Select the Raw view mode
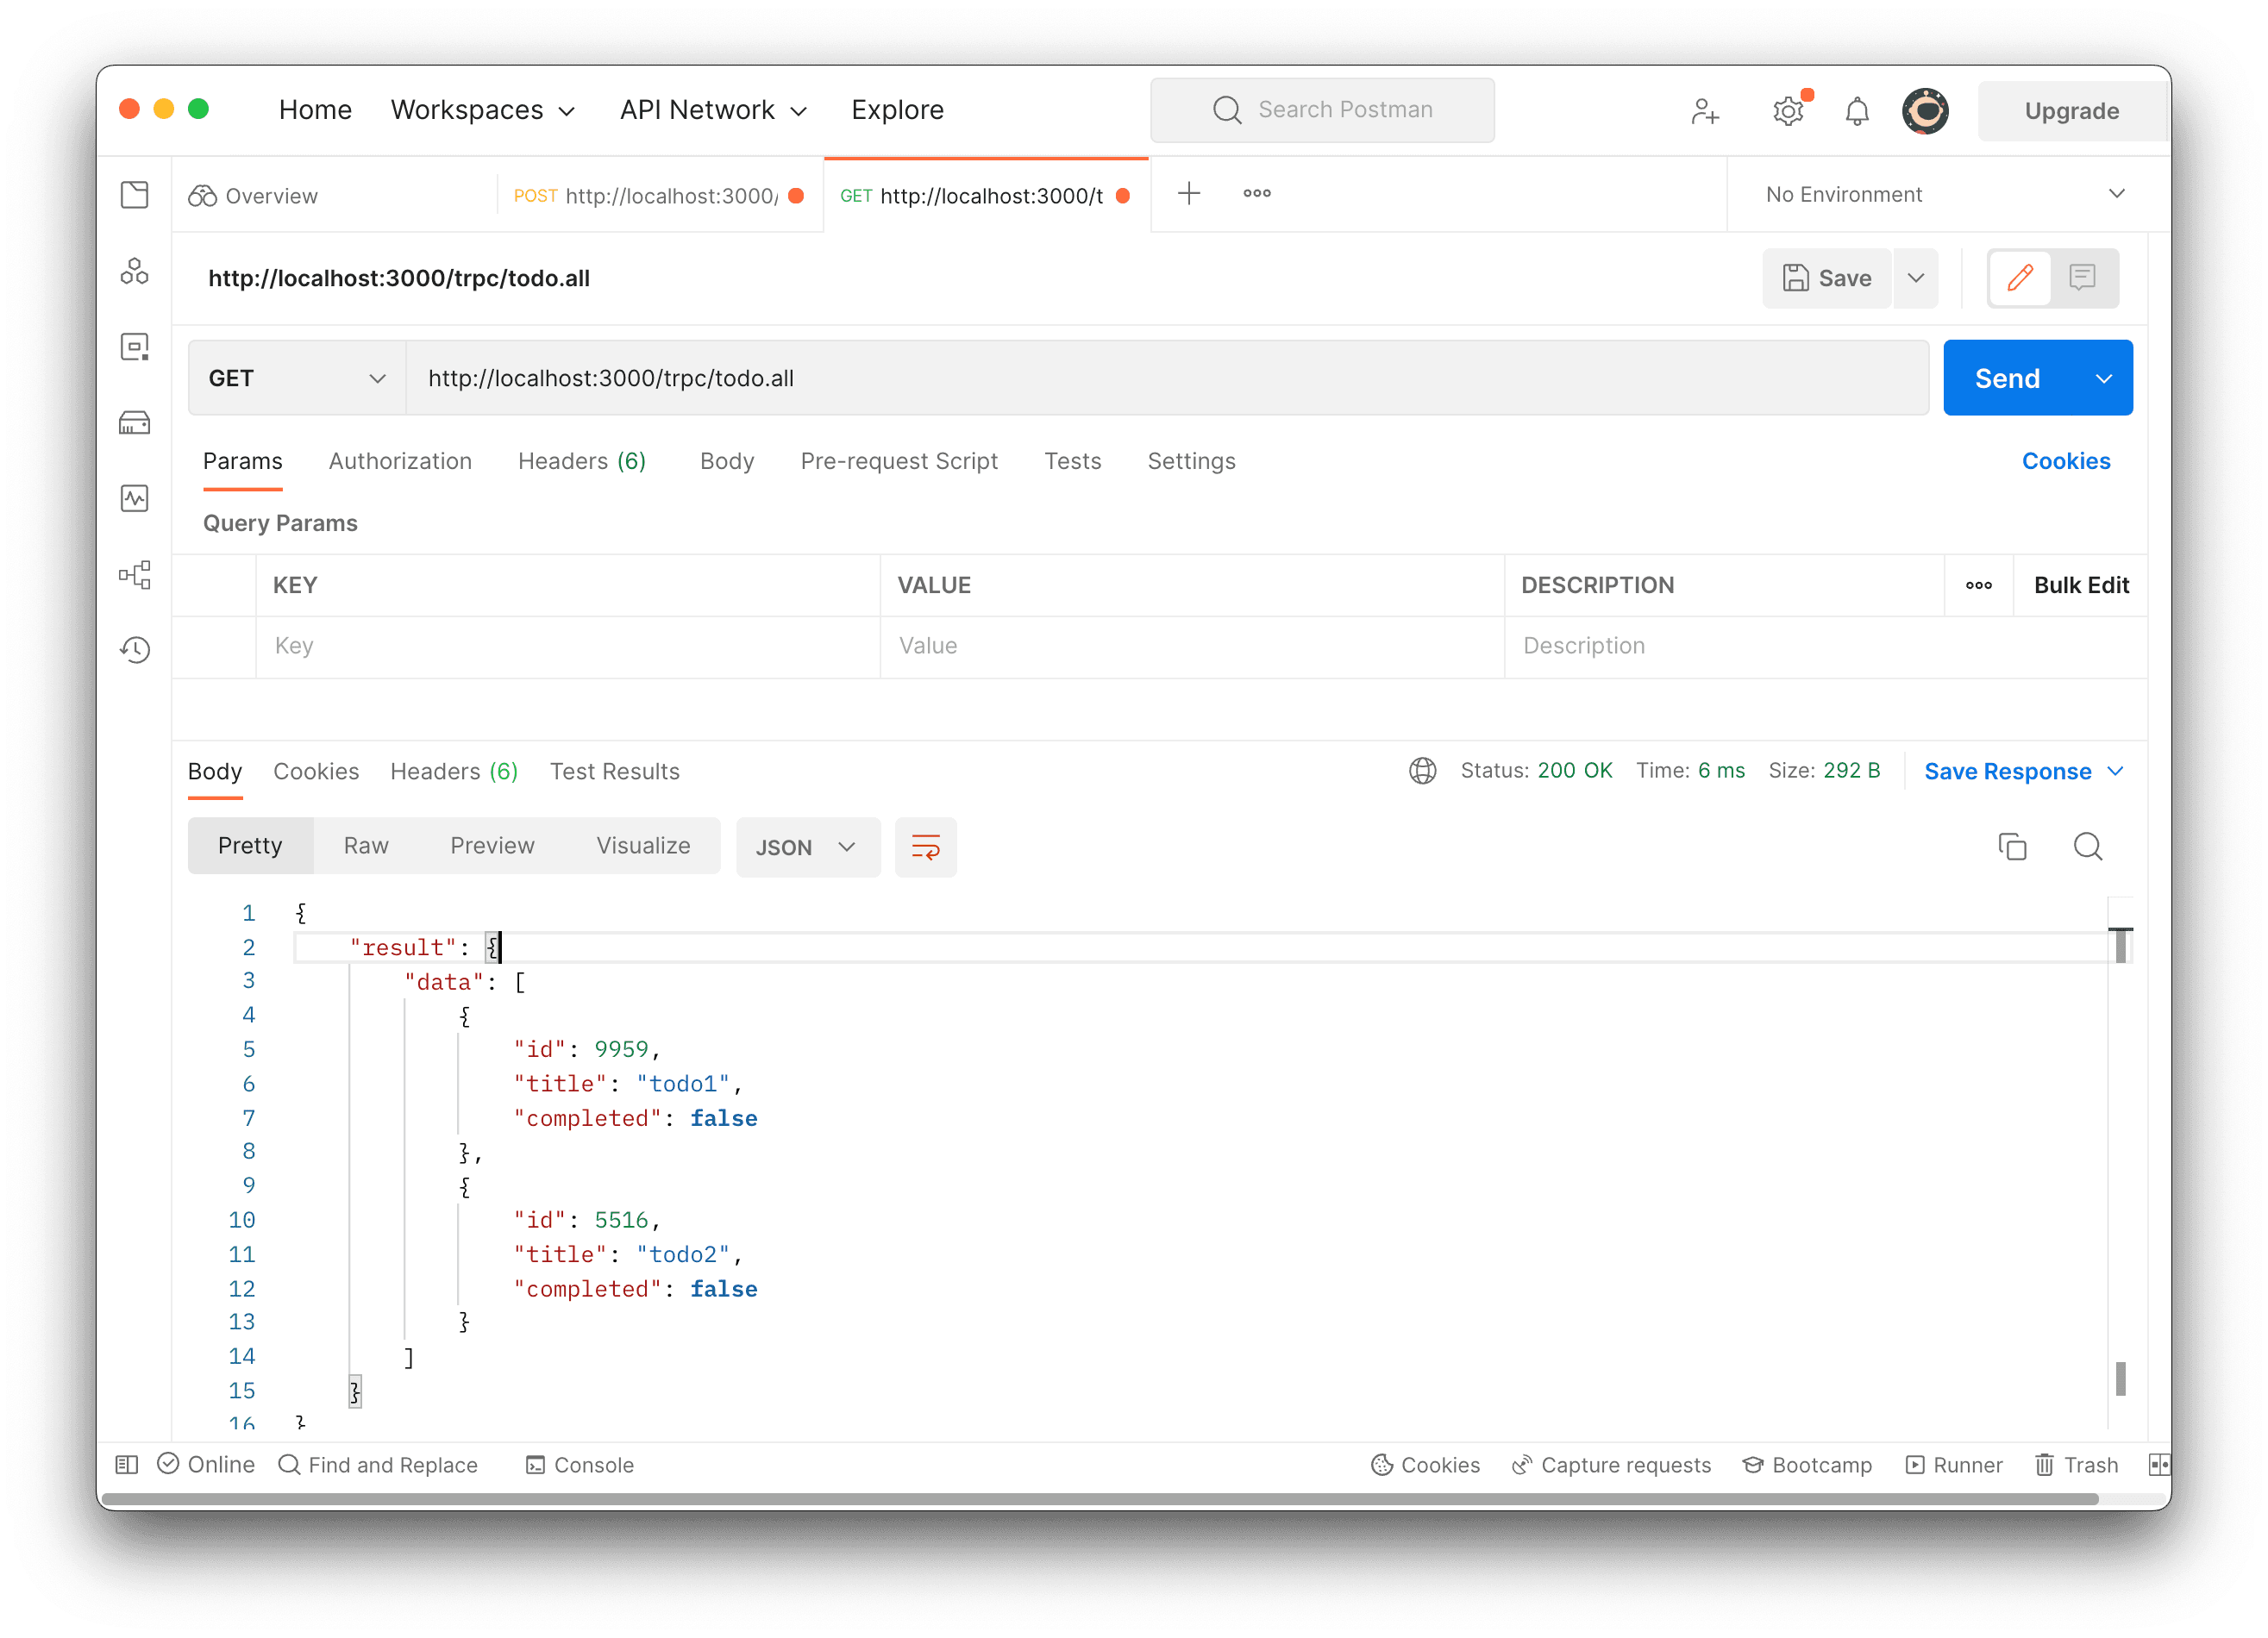This screenshot has width=2268, height=1638. 367,847
